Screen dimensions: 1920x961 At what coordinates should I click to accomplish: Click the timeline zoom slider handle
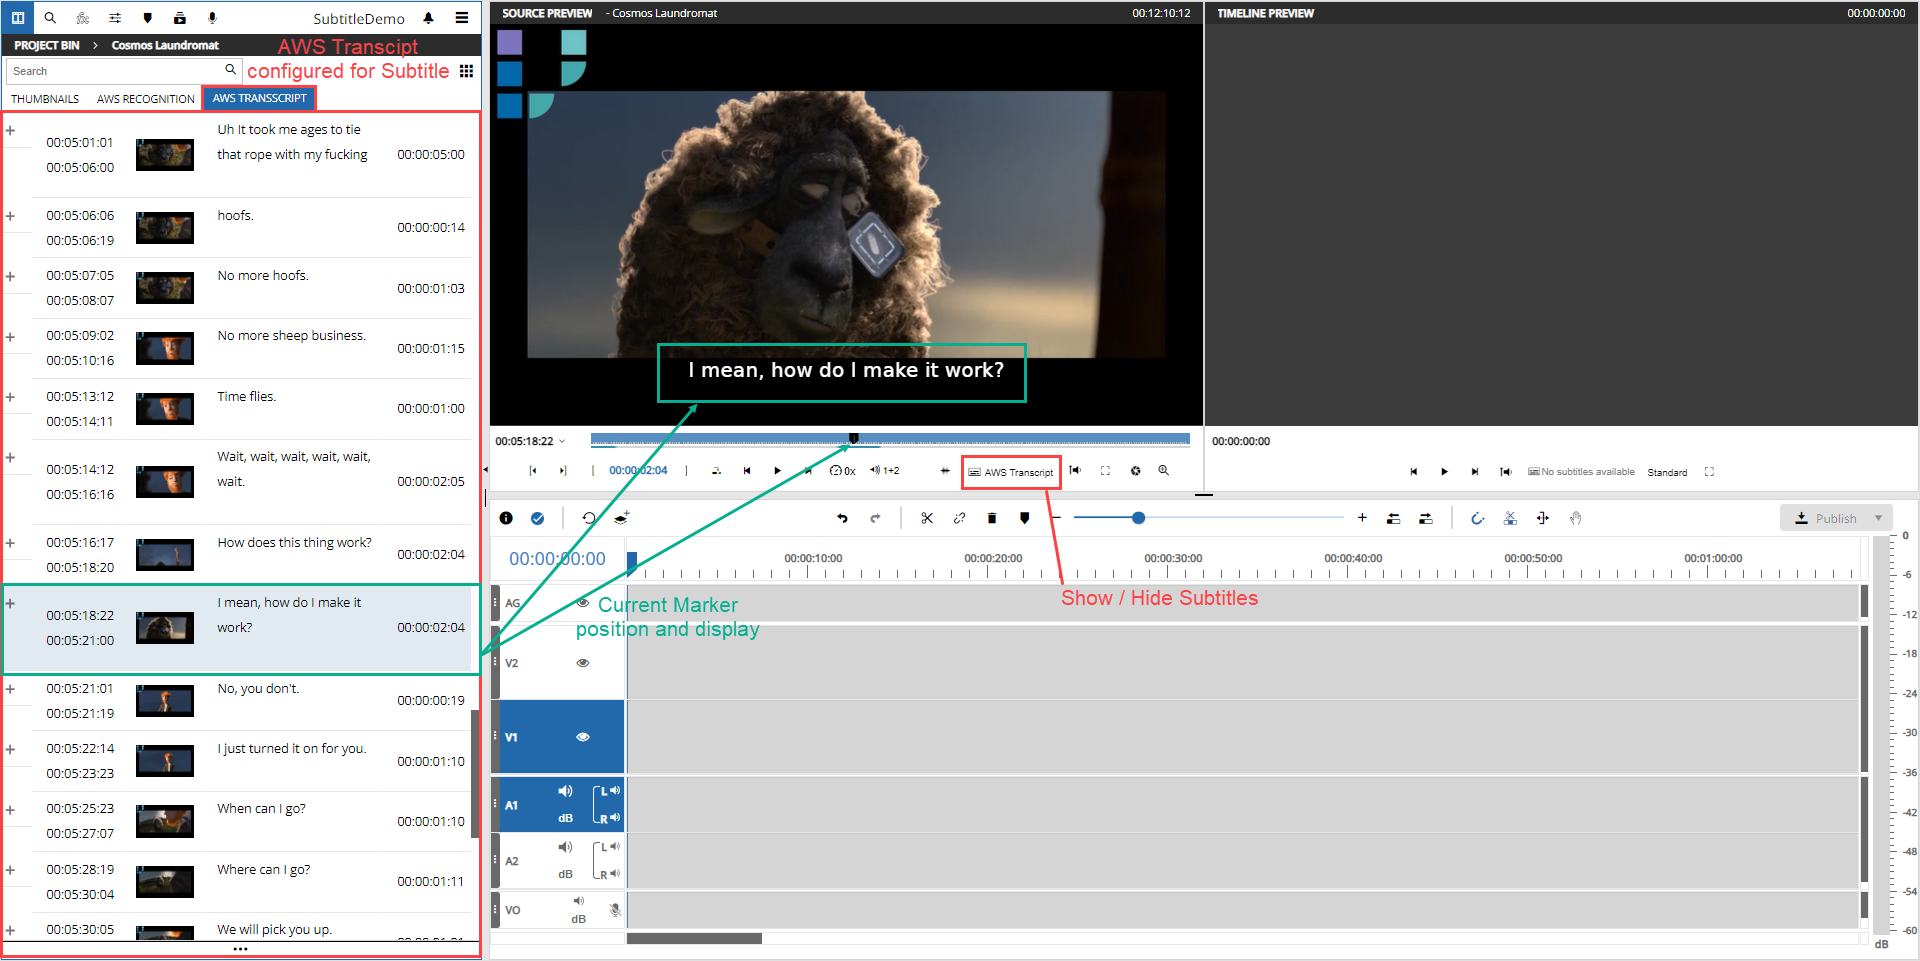[x=1138, y=518]
